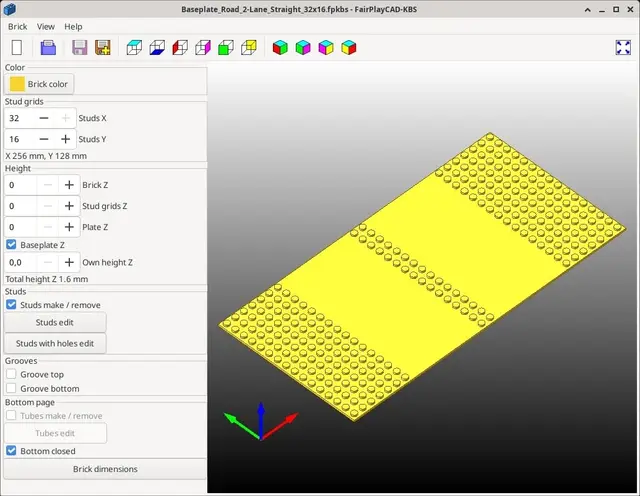
Task: Switch to green front-face view
Action: (226, 47)
